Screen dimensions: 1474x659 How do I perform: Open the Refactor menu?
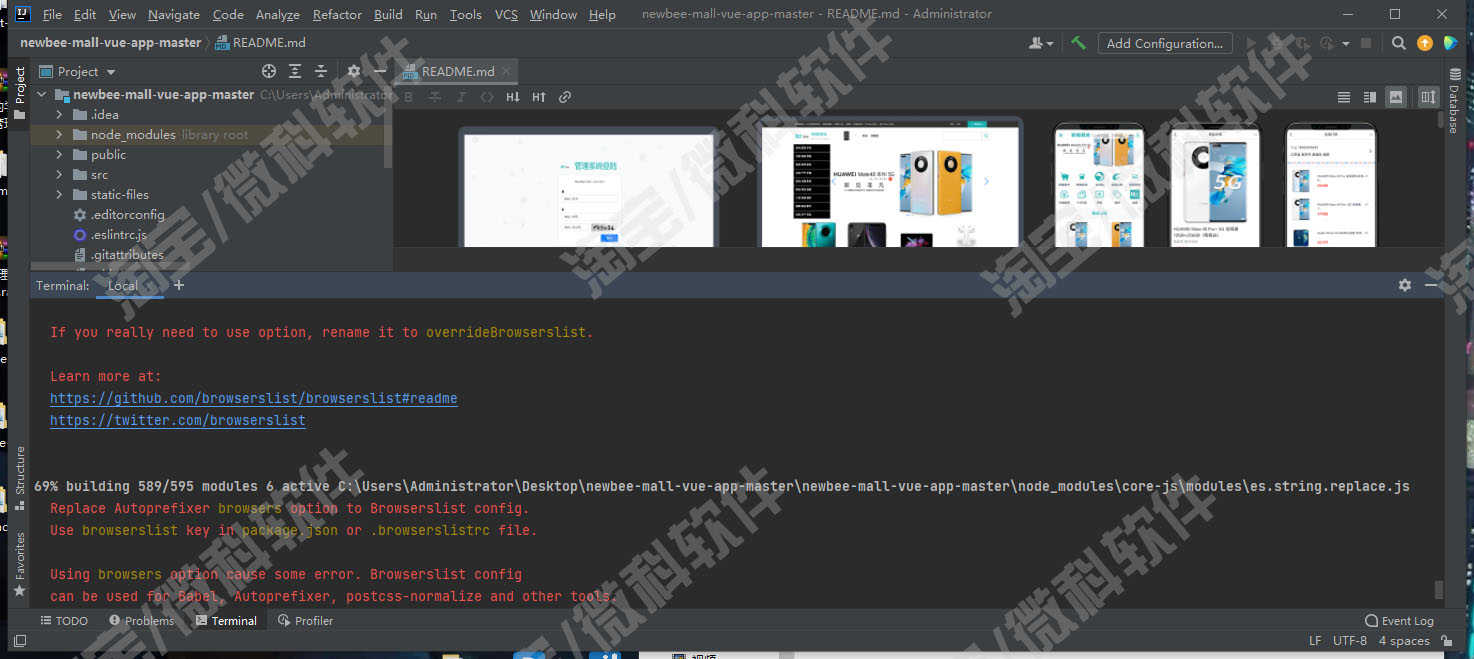[337, 14]
